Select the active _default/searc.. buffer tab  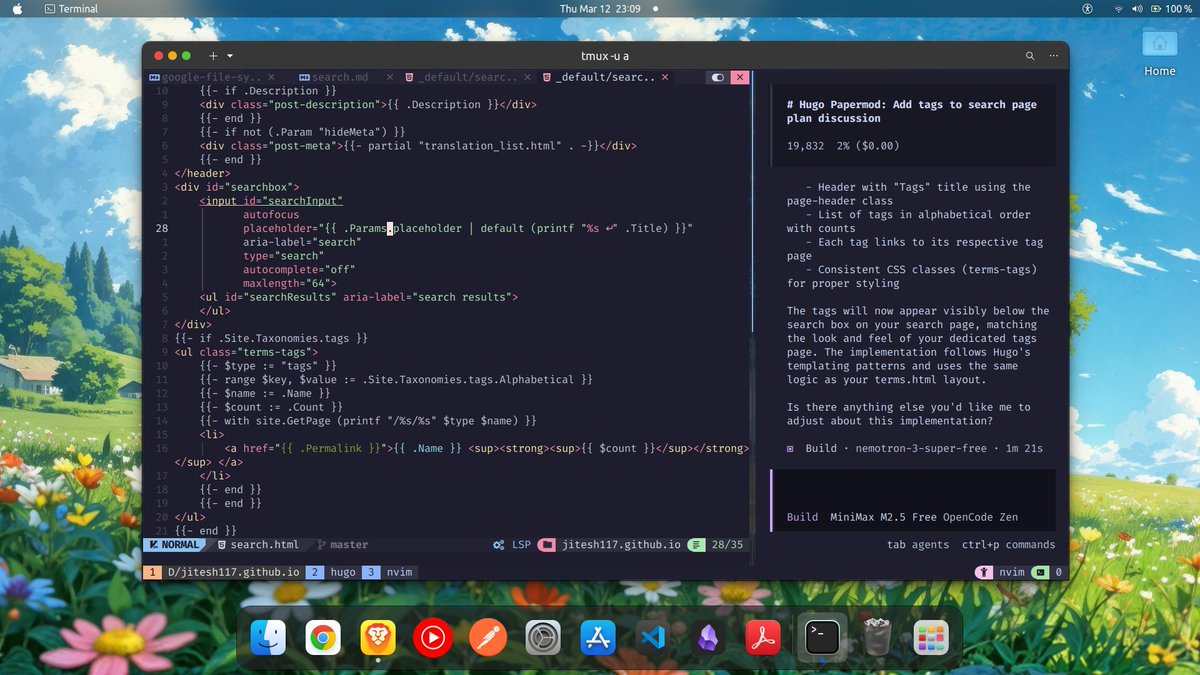(604, 77)
